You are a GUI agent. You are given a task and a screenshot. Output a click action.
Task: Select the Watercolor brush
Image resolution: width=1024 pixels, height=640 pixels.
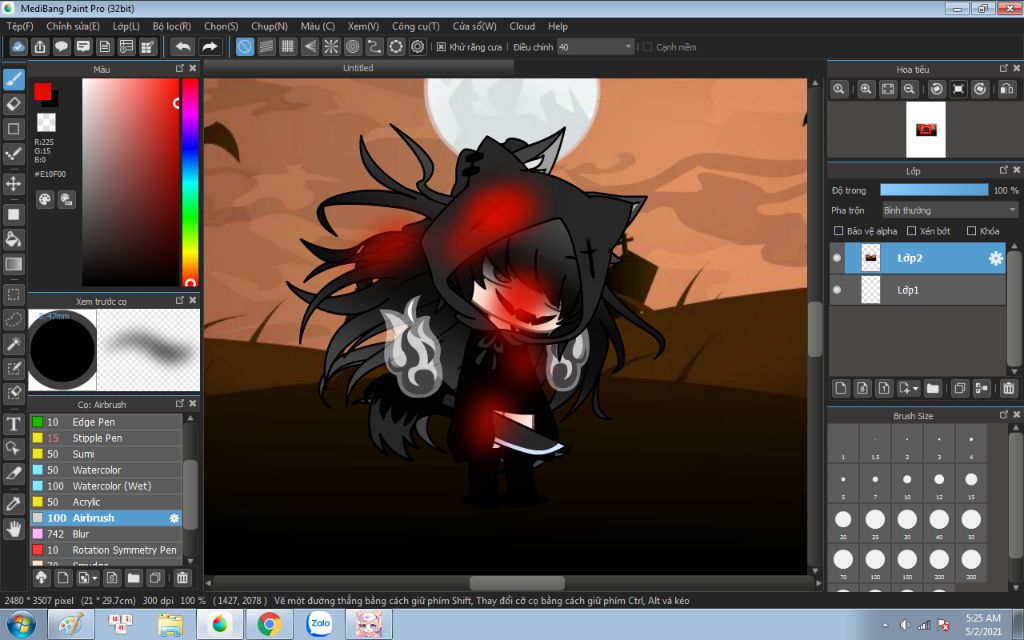pyautogui.click(x=106, y=470)
